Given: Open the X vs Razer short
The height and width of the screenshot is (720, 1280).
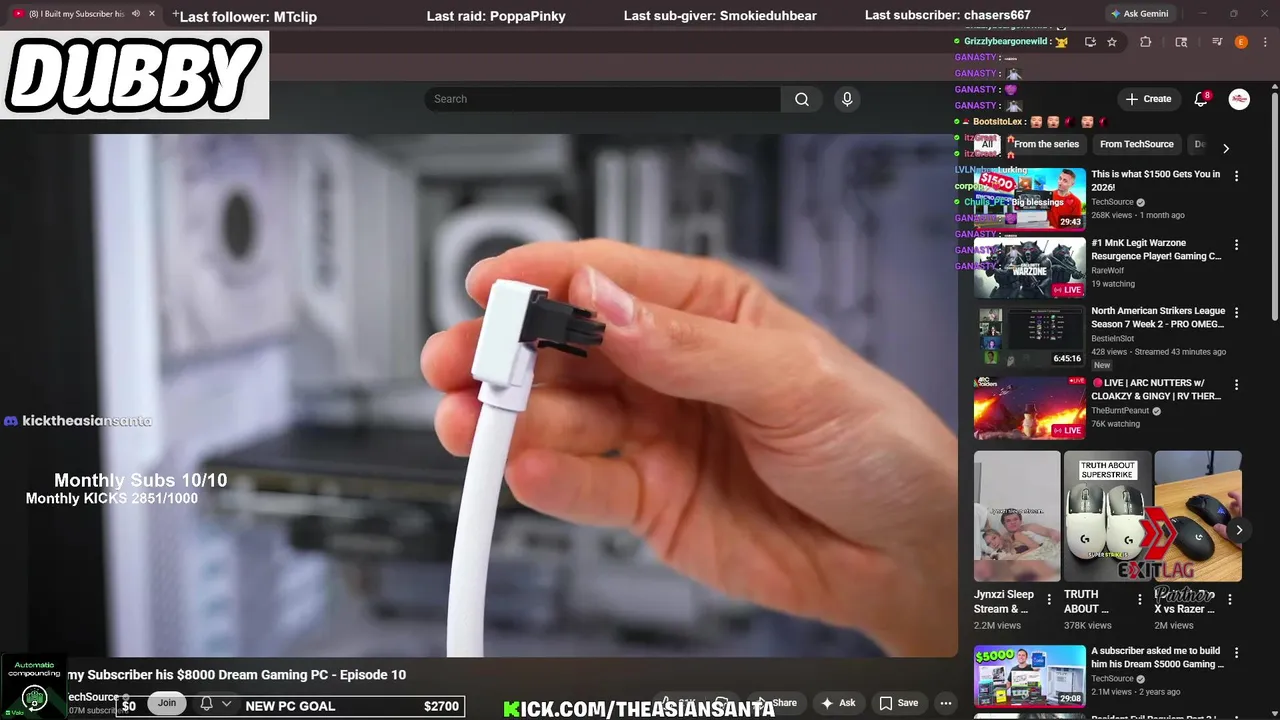Looking at the screenshot, I should 1198,516.
